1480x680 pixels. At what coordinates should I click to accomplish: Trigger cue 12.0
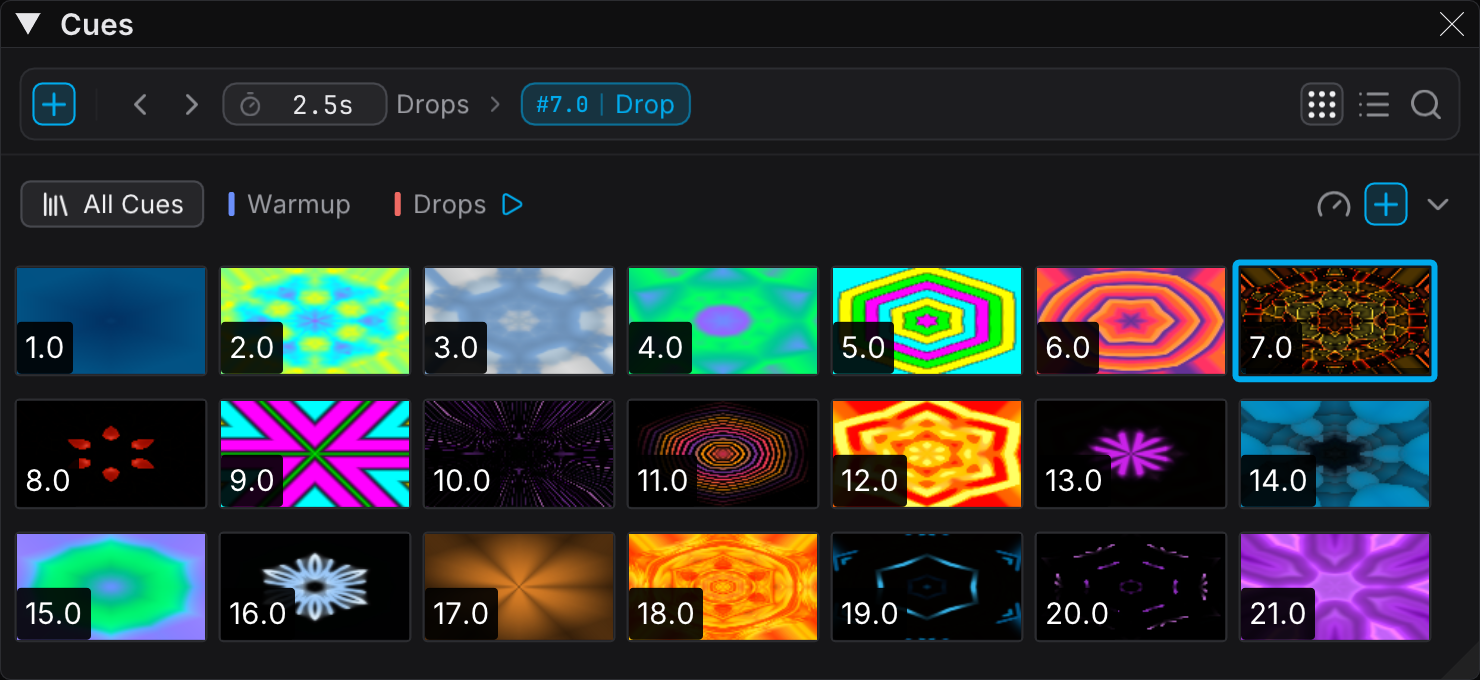point(927,453)
